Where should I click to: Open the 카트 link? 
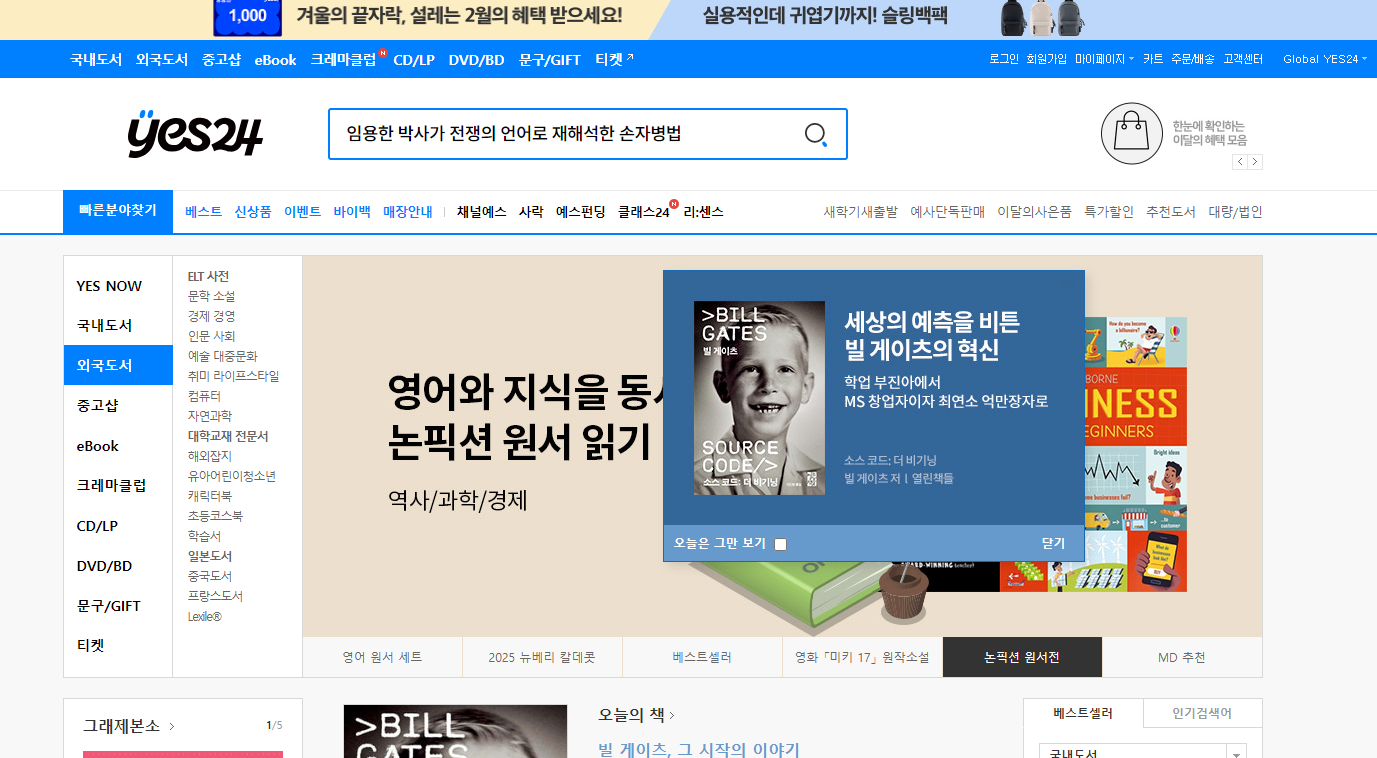coord(1153,59)
